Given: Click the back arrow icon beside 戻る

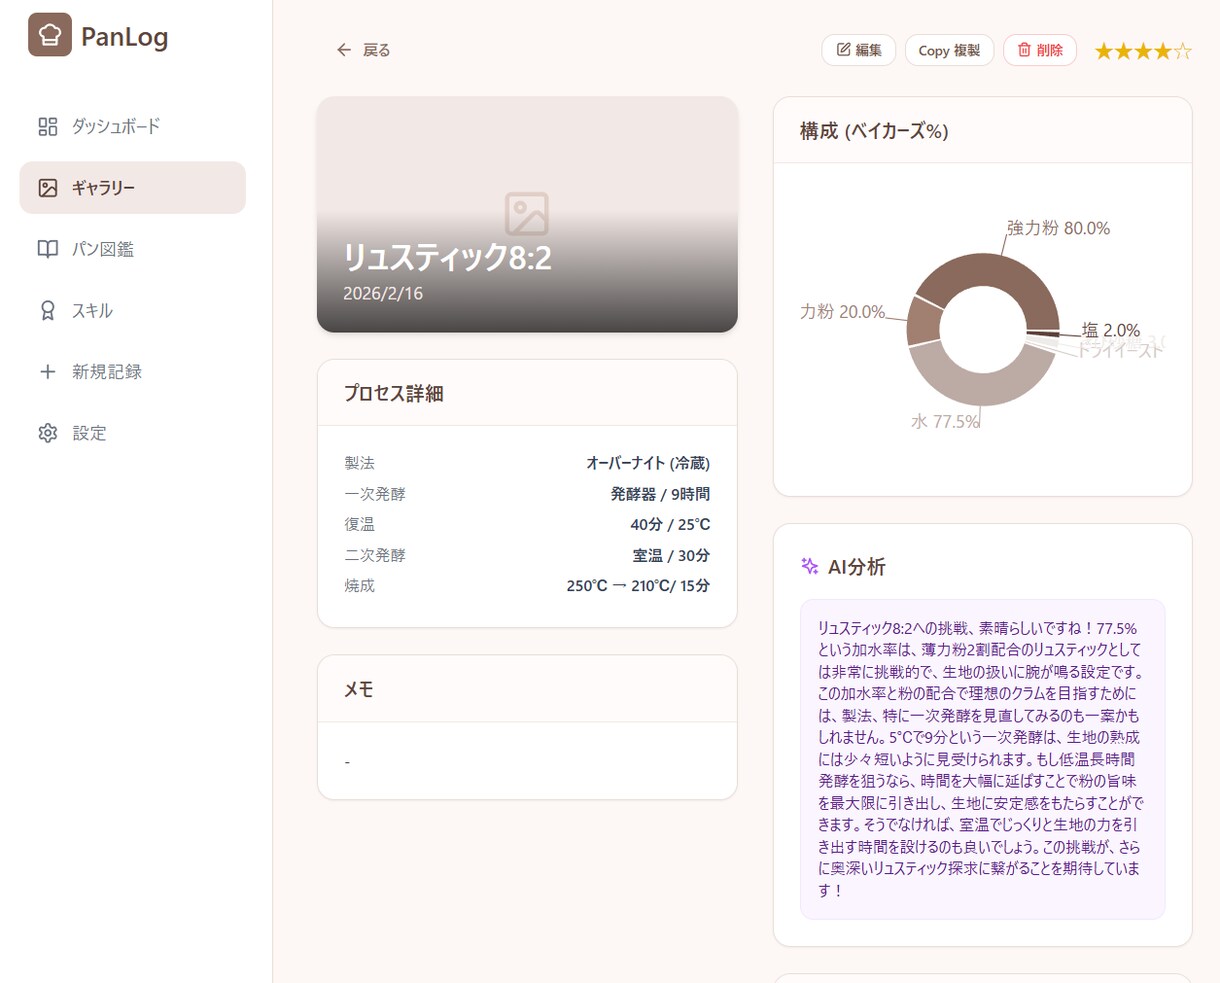Looking at the screenshot, I should pyautogui.click(x=344, y=50).
